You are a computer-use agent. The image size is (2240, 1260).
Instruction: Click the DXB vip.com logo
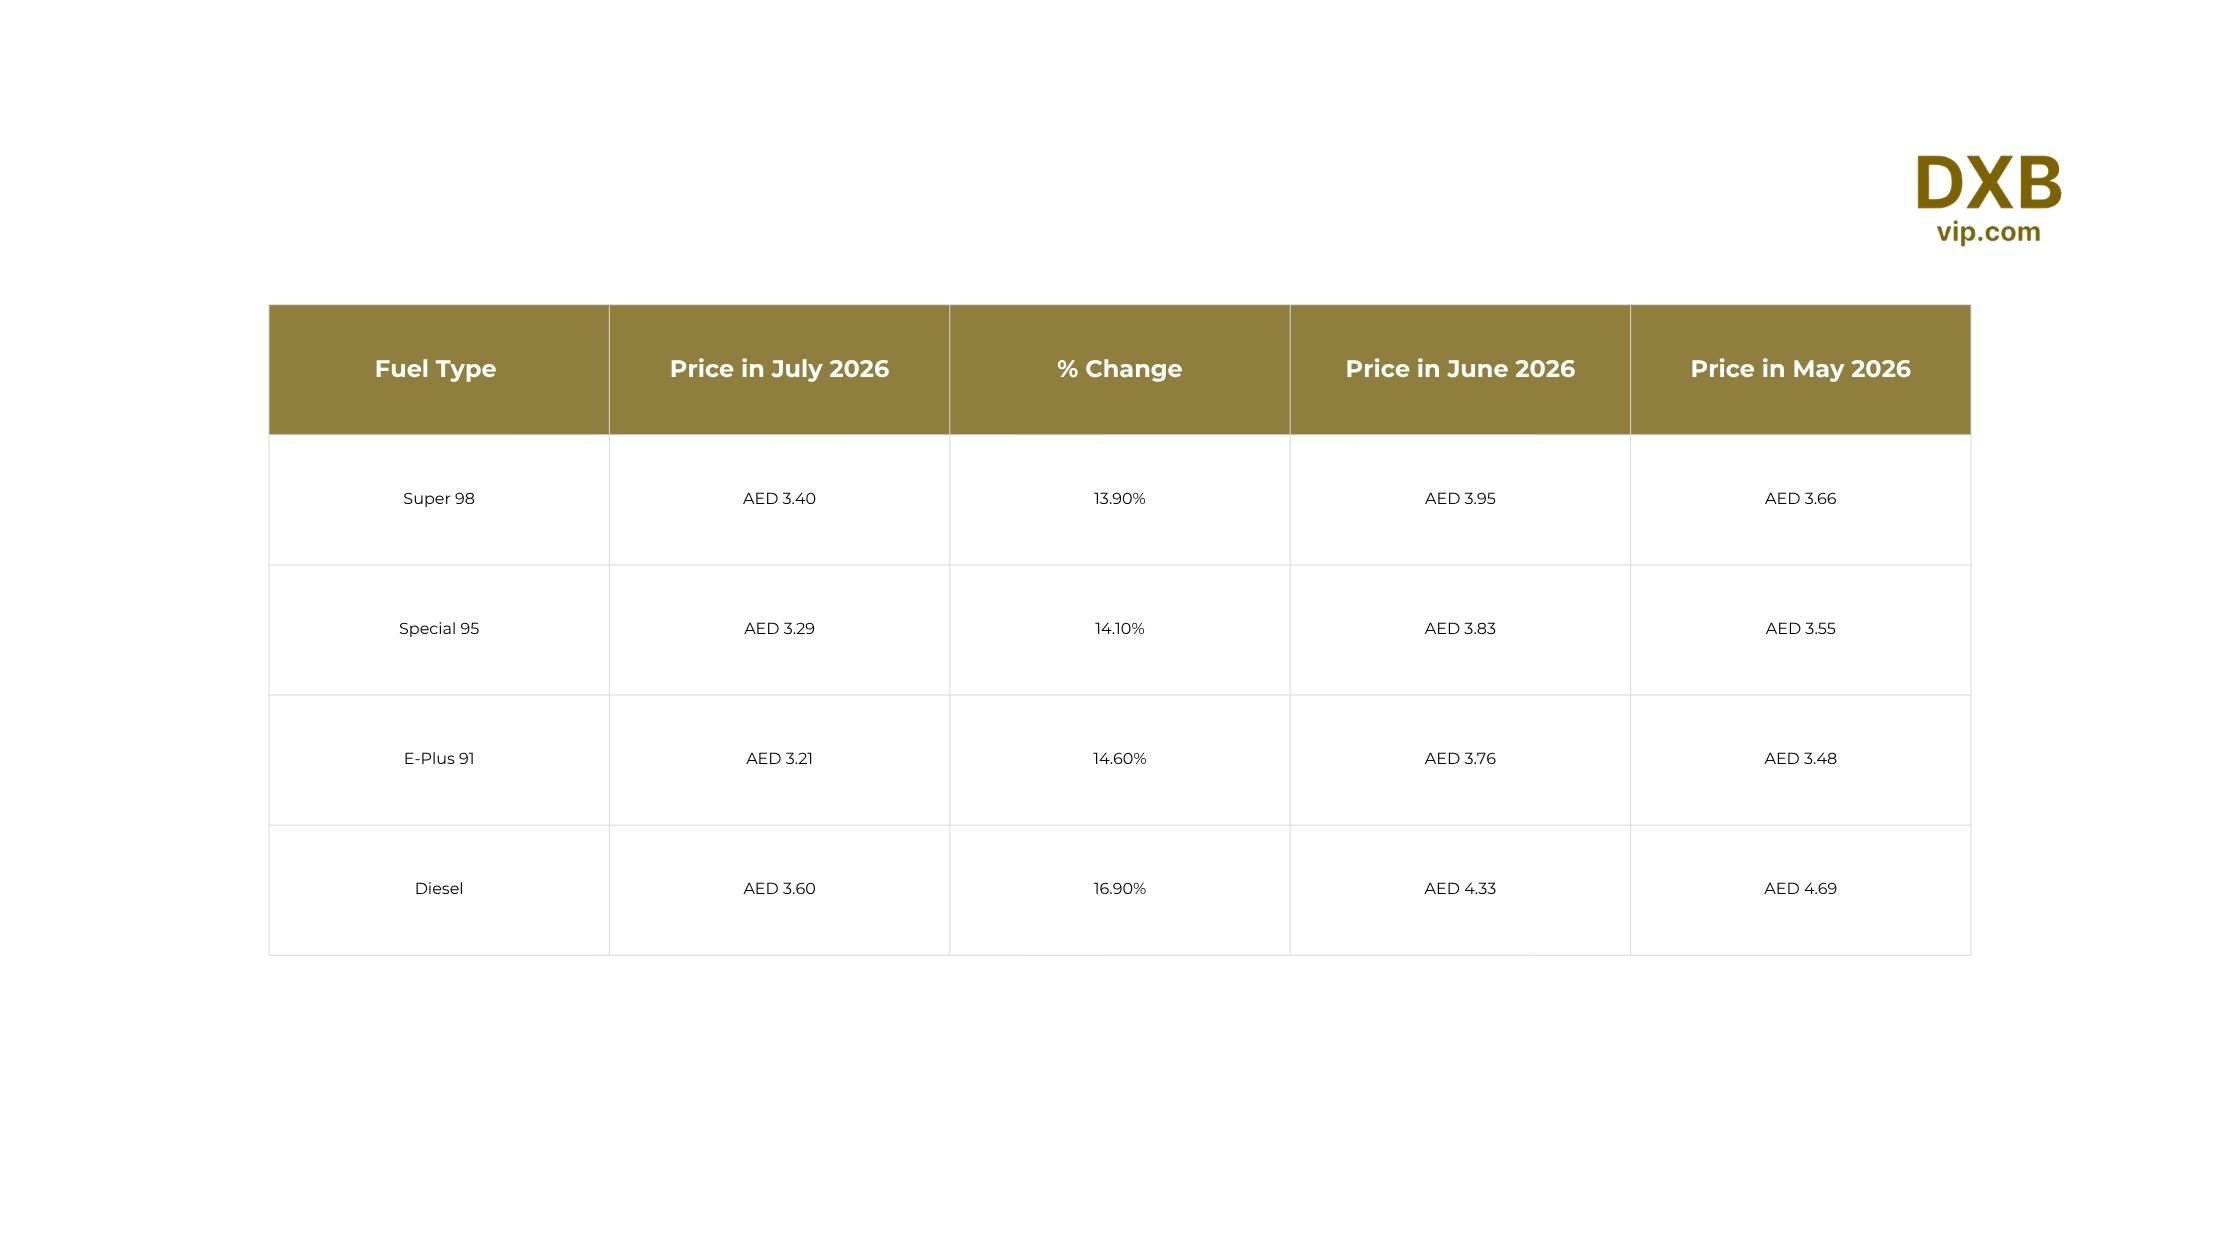click(1988, 199)
